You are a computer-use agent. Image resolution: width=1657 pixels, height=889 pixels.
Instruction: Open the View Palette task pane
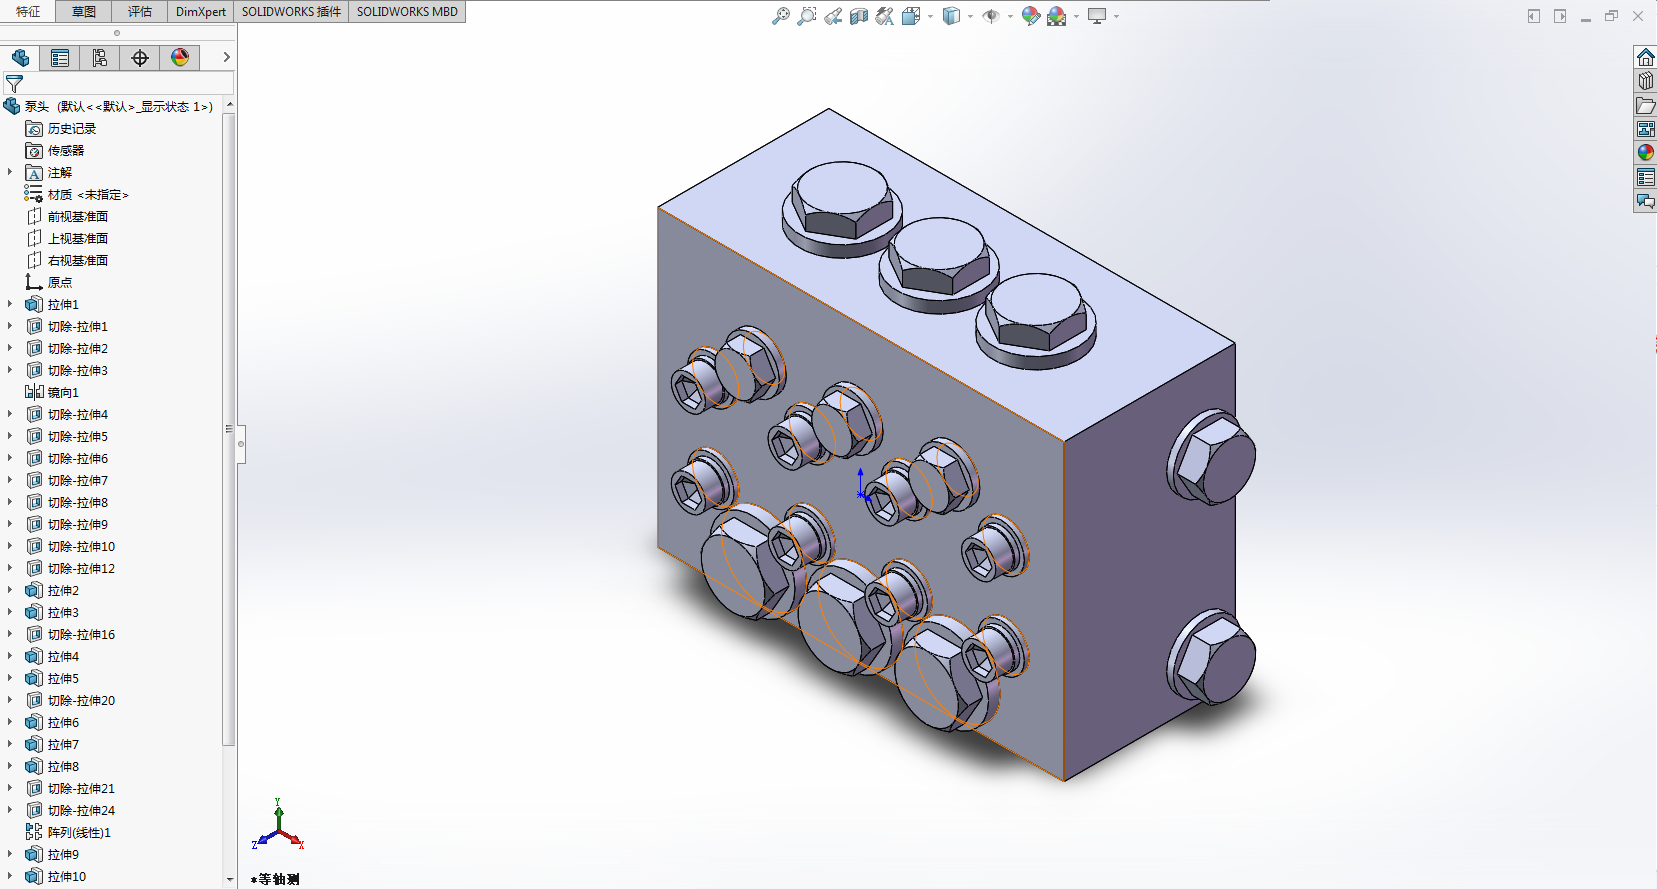click(x=1645, y=129)
